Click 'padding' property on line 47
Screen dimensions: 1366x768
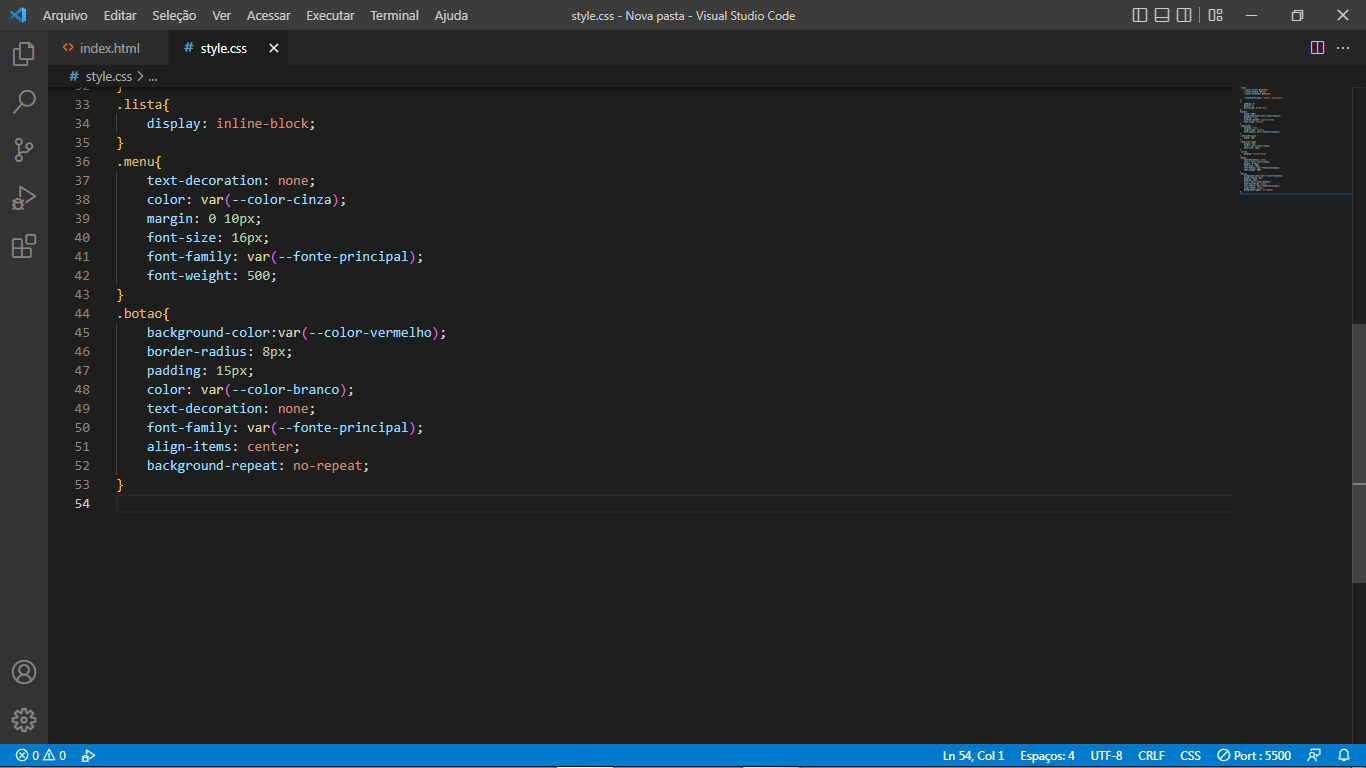pos(174,370)
